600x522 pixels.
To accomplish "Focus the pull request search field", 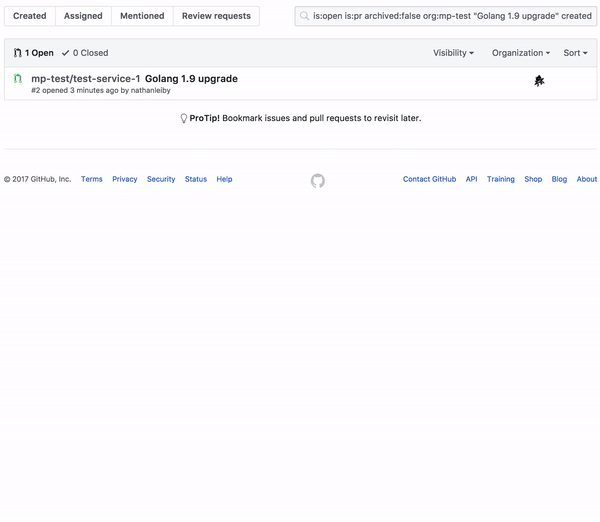I will tap(446, 16).
